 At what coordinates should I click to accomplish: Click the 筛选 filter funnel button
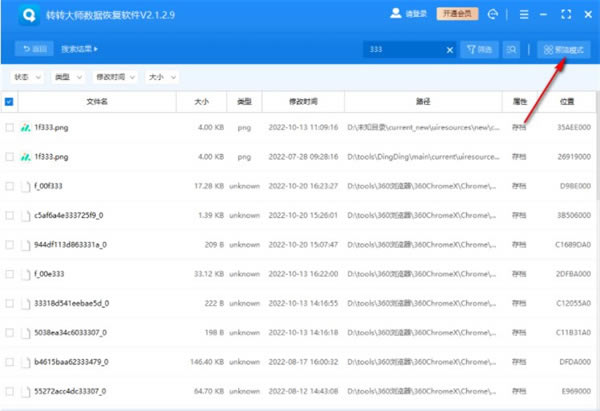coord(478,49)
